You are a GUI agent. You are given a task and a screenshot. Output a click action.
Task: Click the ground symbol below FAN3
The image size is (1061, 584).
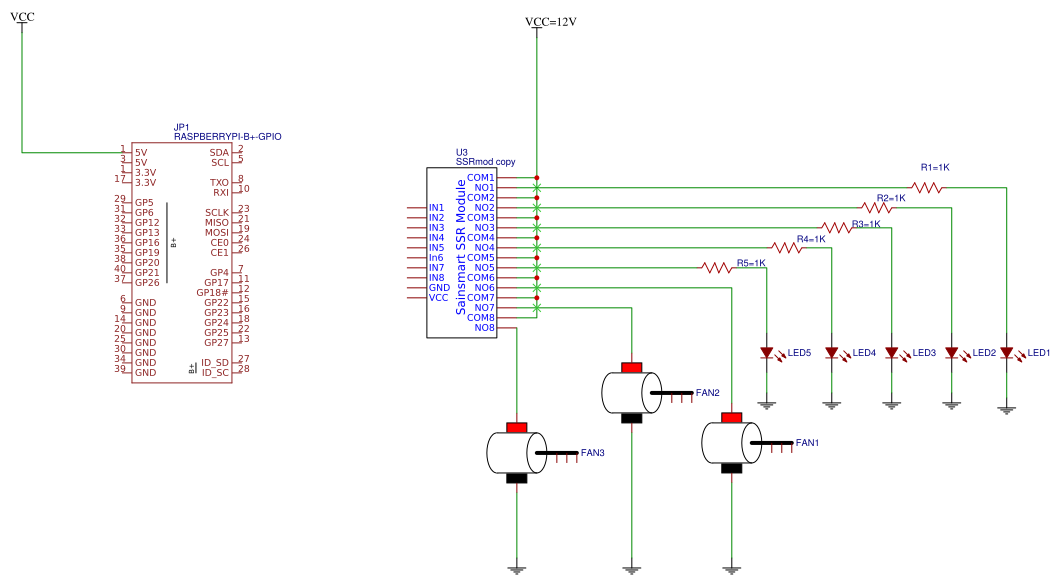[517, 570]
